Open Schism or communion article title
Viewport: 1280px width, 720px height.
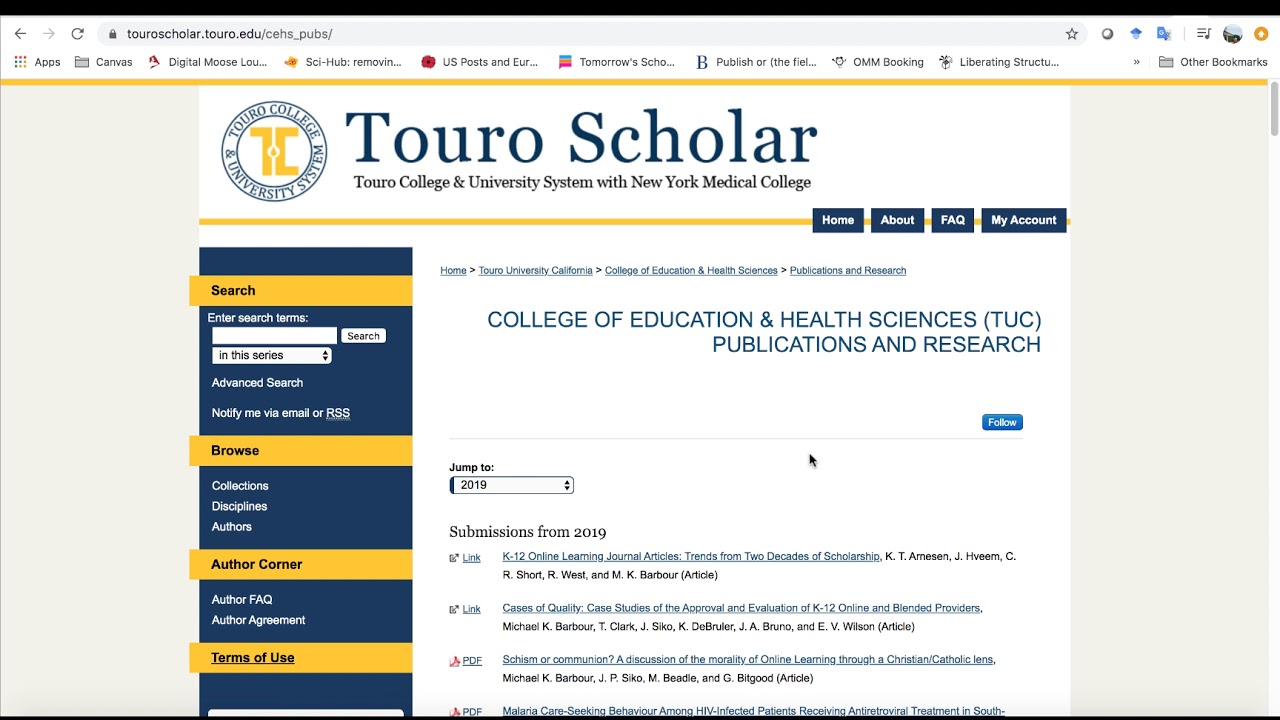(748, 660)
